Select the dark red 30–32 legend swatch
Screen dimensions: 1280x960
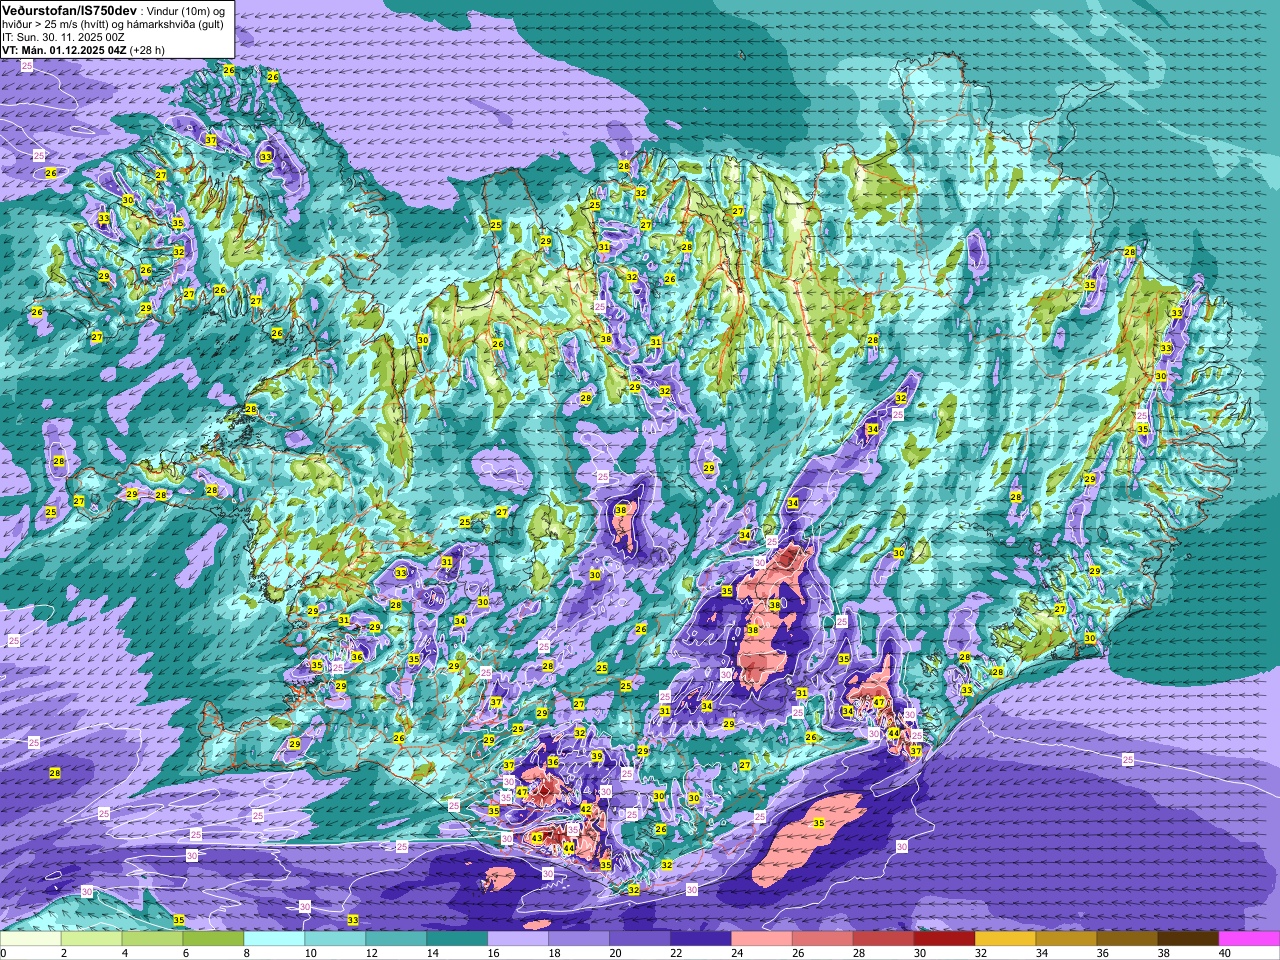point(945,939)
